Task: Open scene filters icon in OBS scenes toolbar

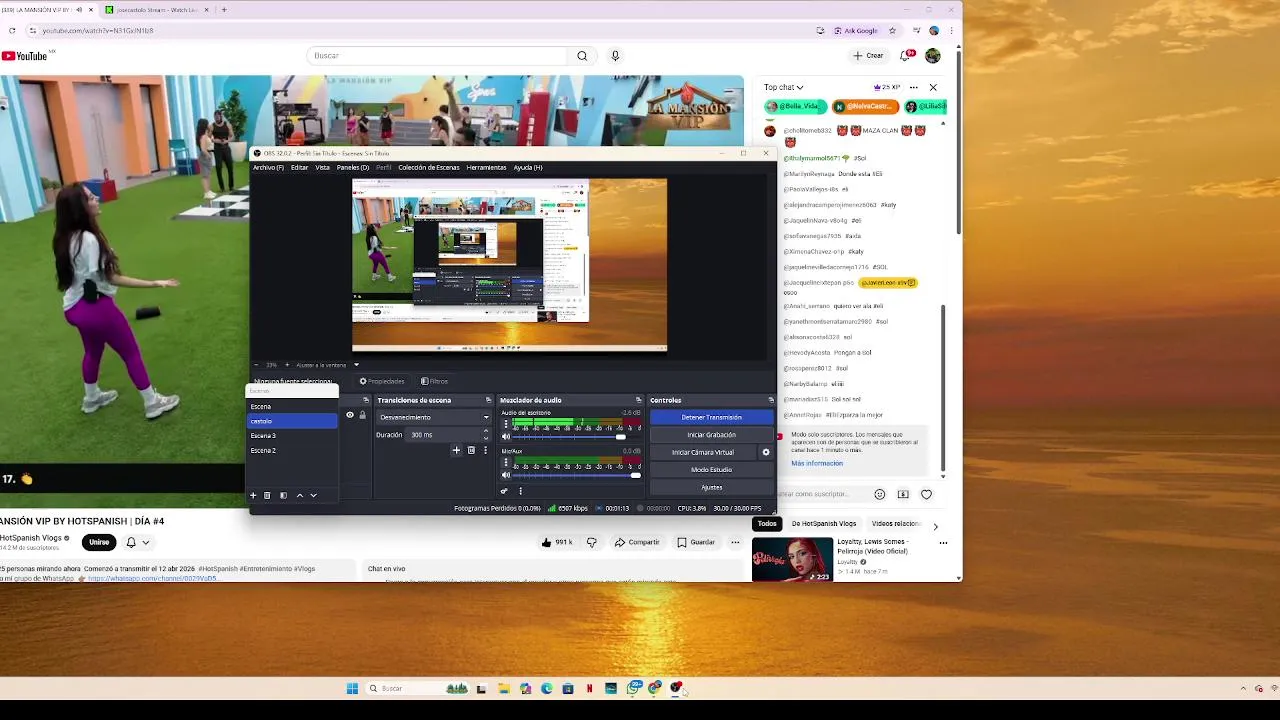Action: [283, 495]
